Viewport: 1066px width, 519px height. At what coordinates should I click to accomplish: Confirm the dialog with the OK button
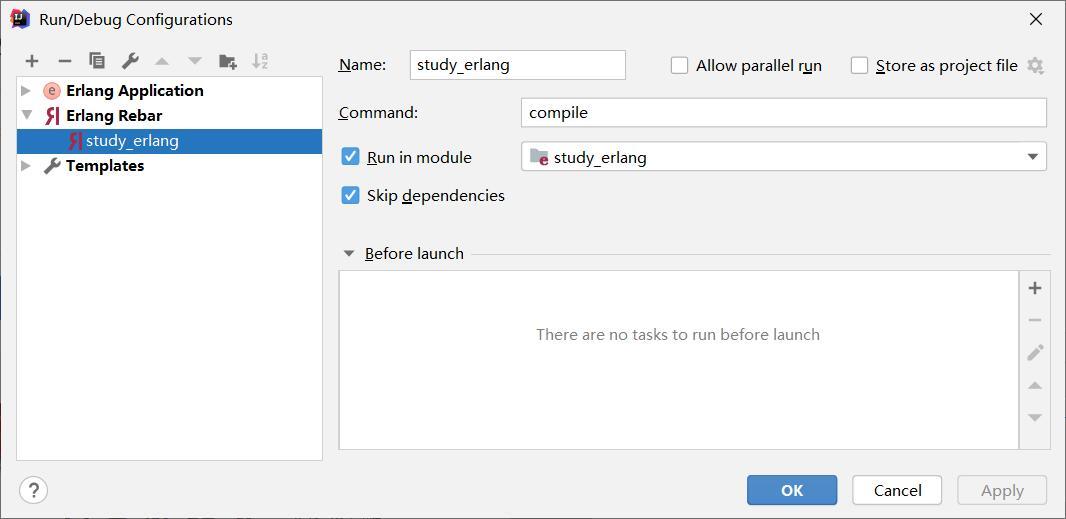tap(792, 490)
